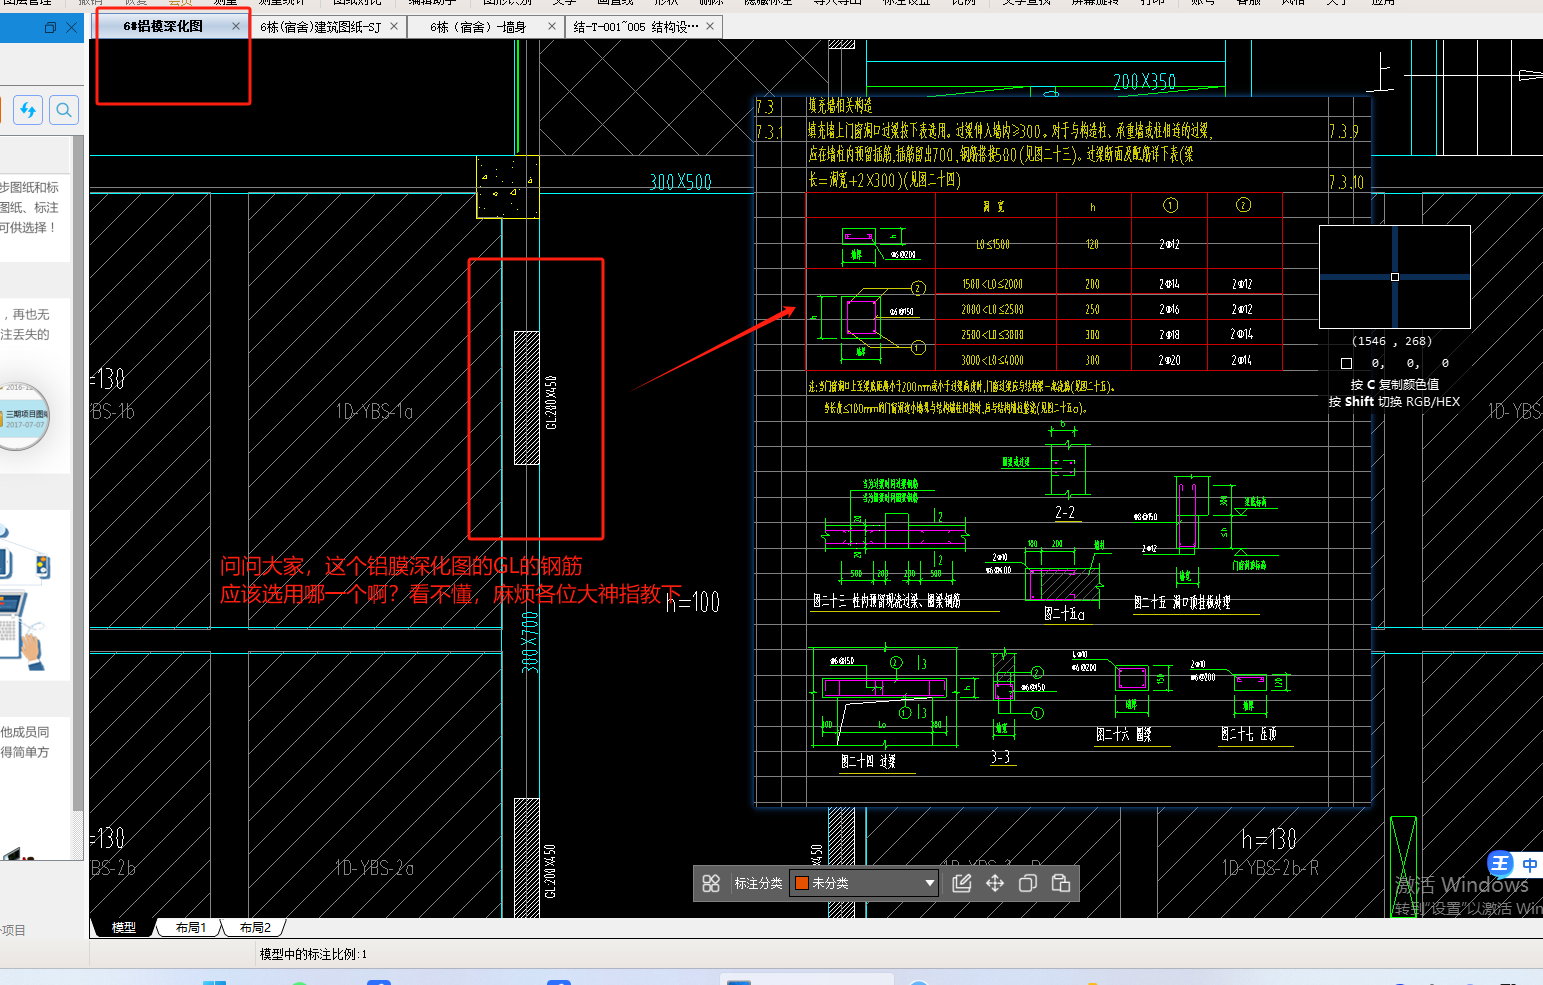Close the 6#铝模深化图 tab

pos(236,26)
